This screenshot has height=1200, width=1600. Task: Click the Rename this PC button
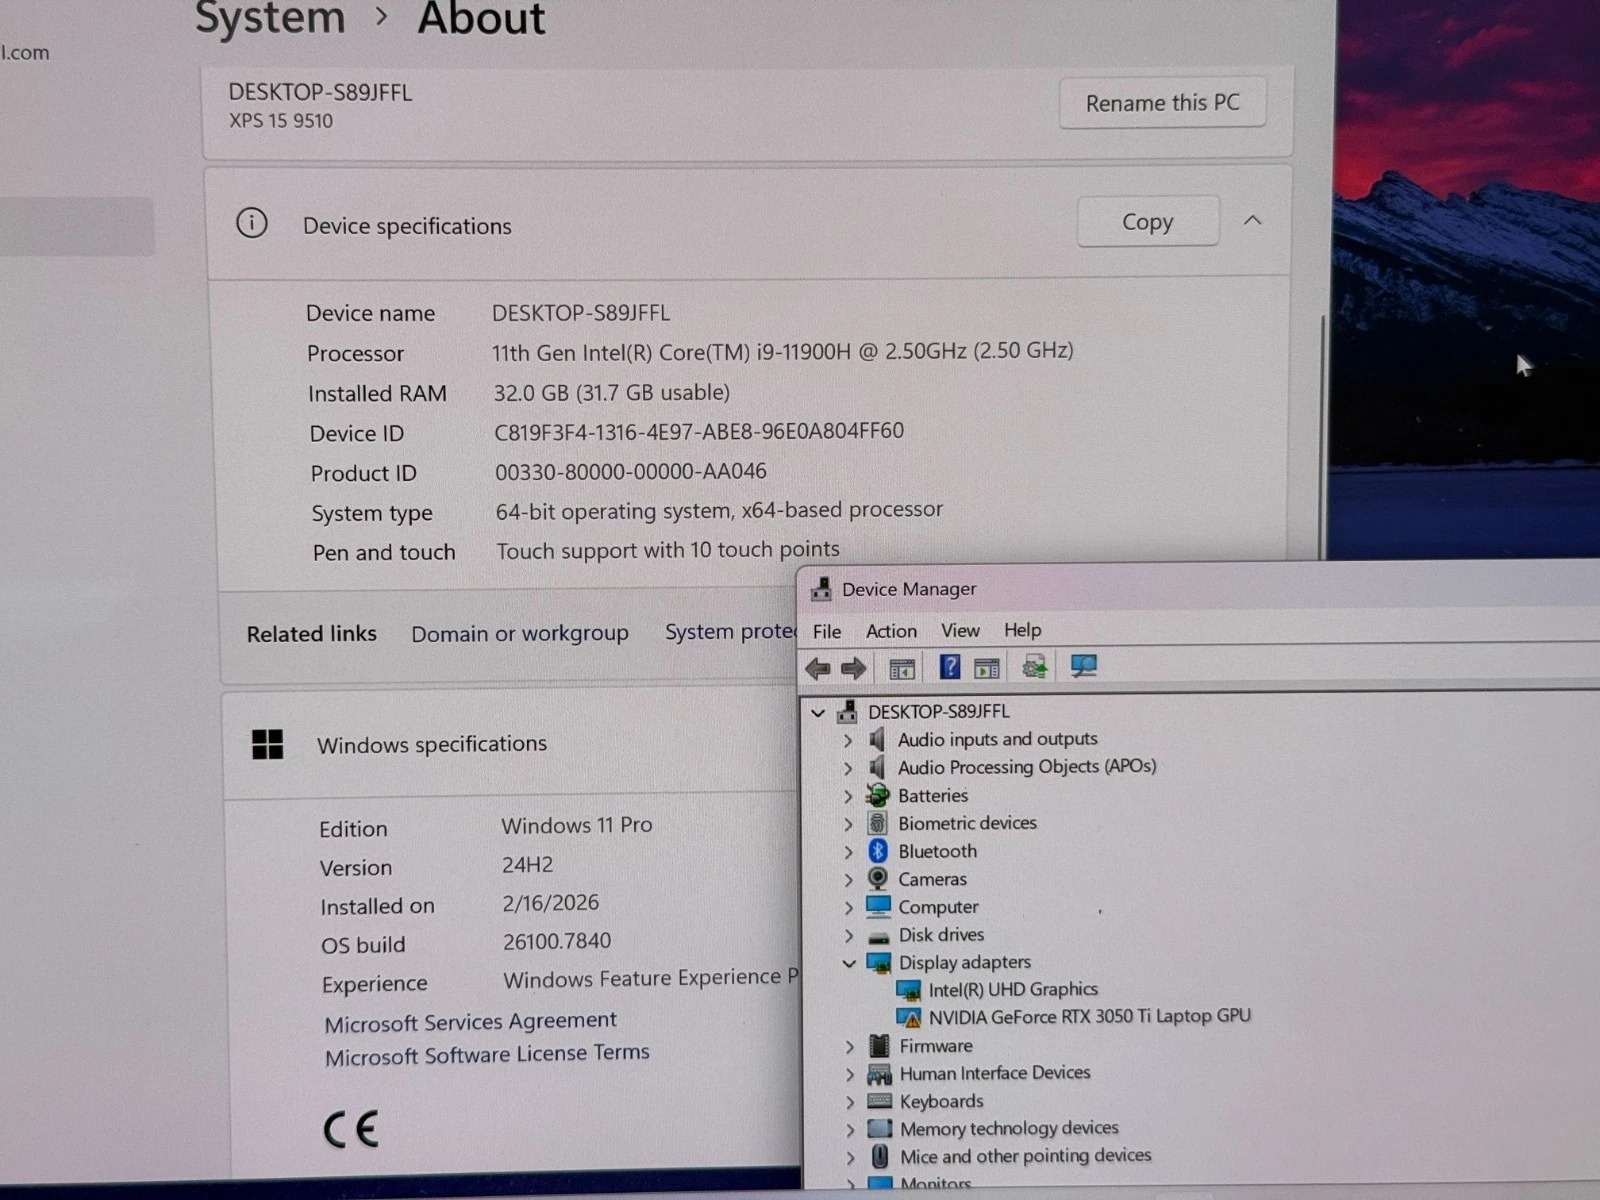tap(1162, 102)
